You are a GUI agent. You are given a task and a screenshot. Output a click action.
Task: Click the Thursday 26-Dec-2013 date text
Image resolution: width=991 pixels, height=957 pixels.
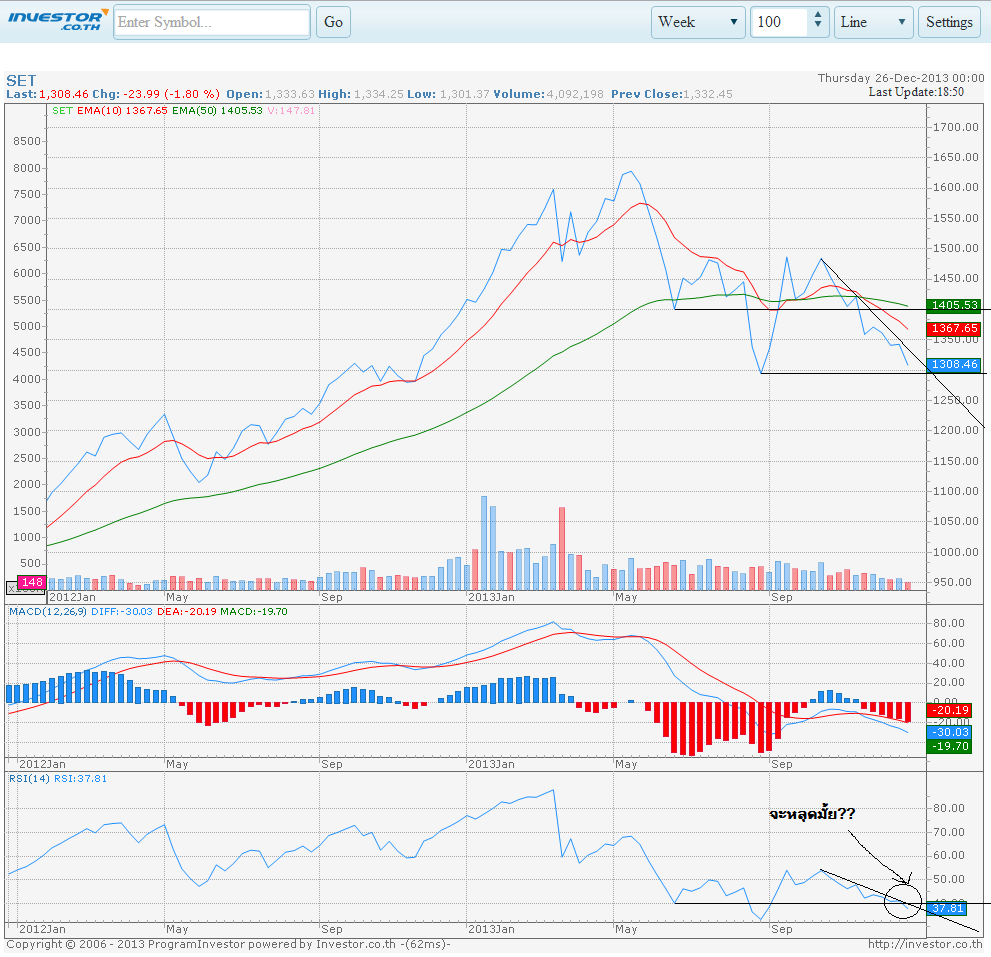coord(901,78)
